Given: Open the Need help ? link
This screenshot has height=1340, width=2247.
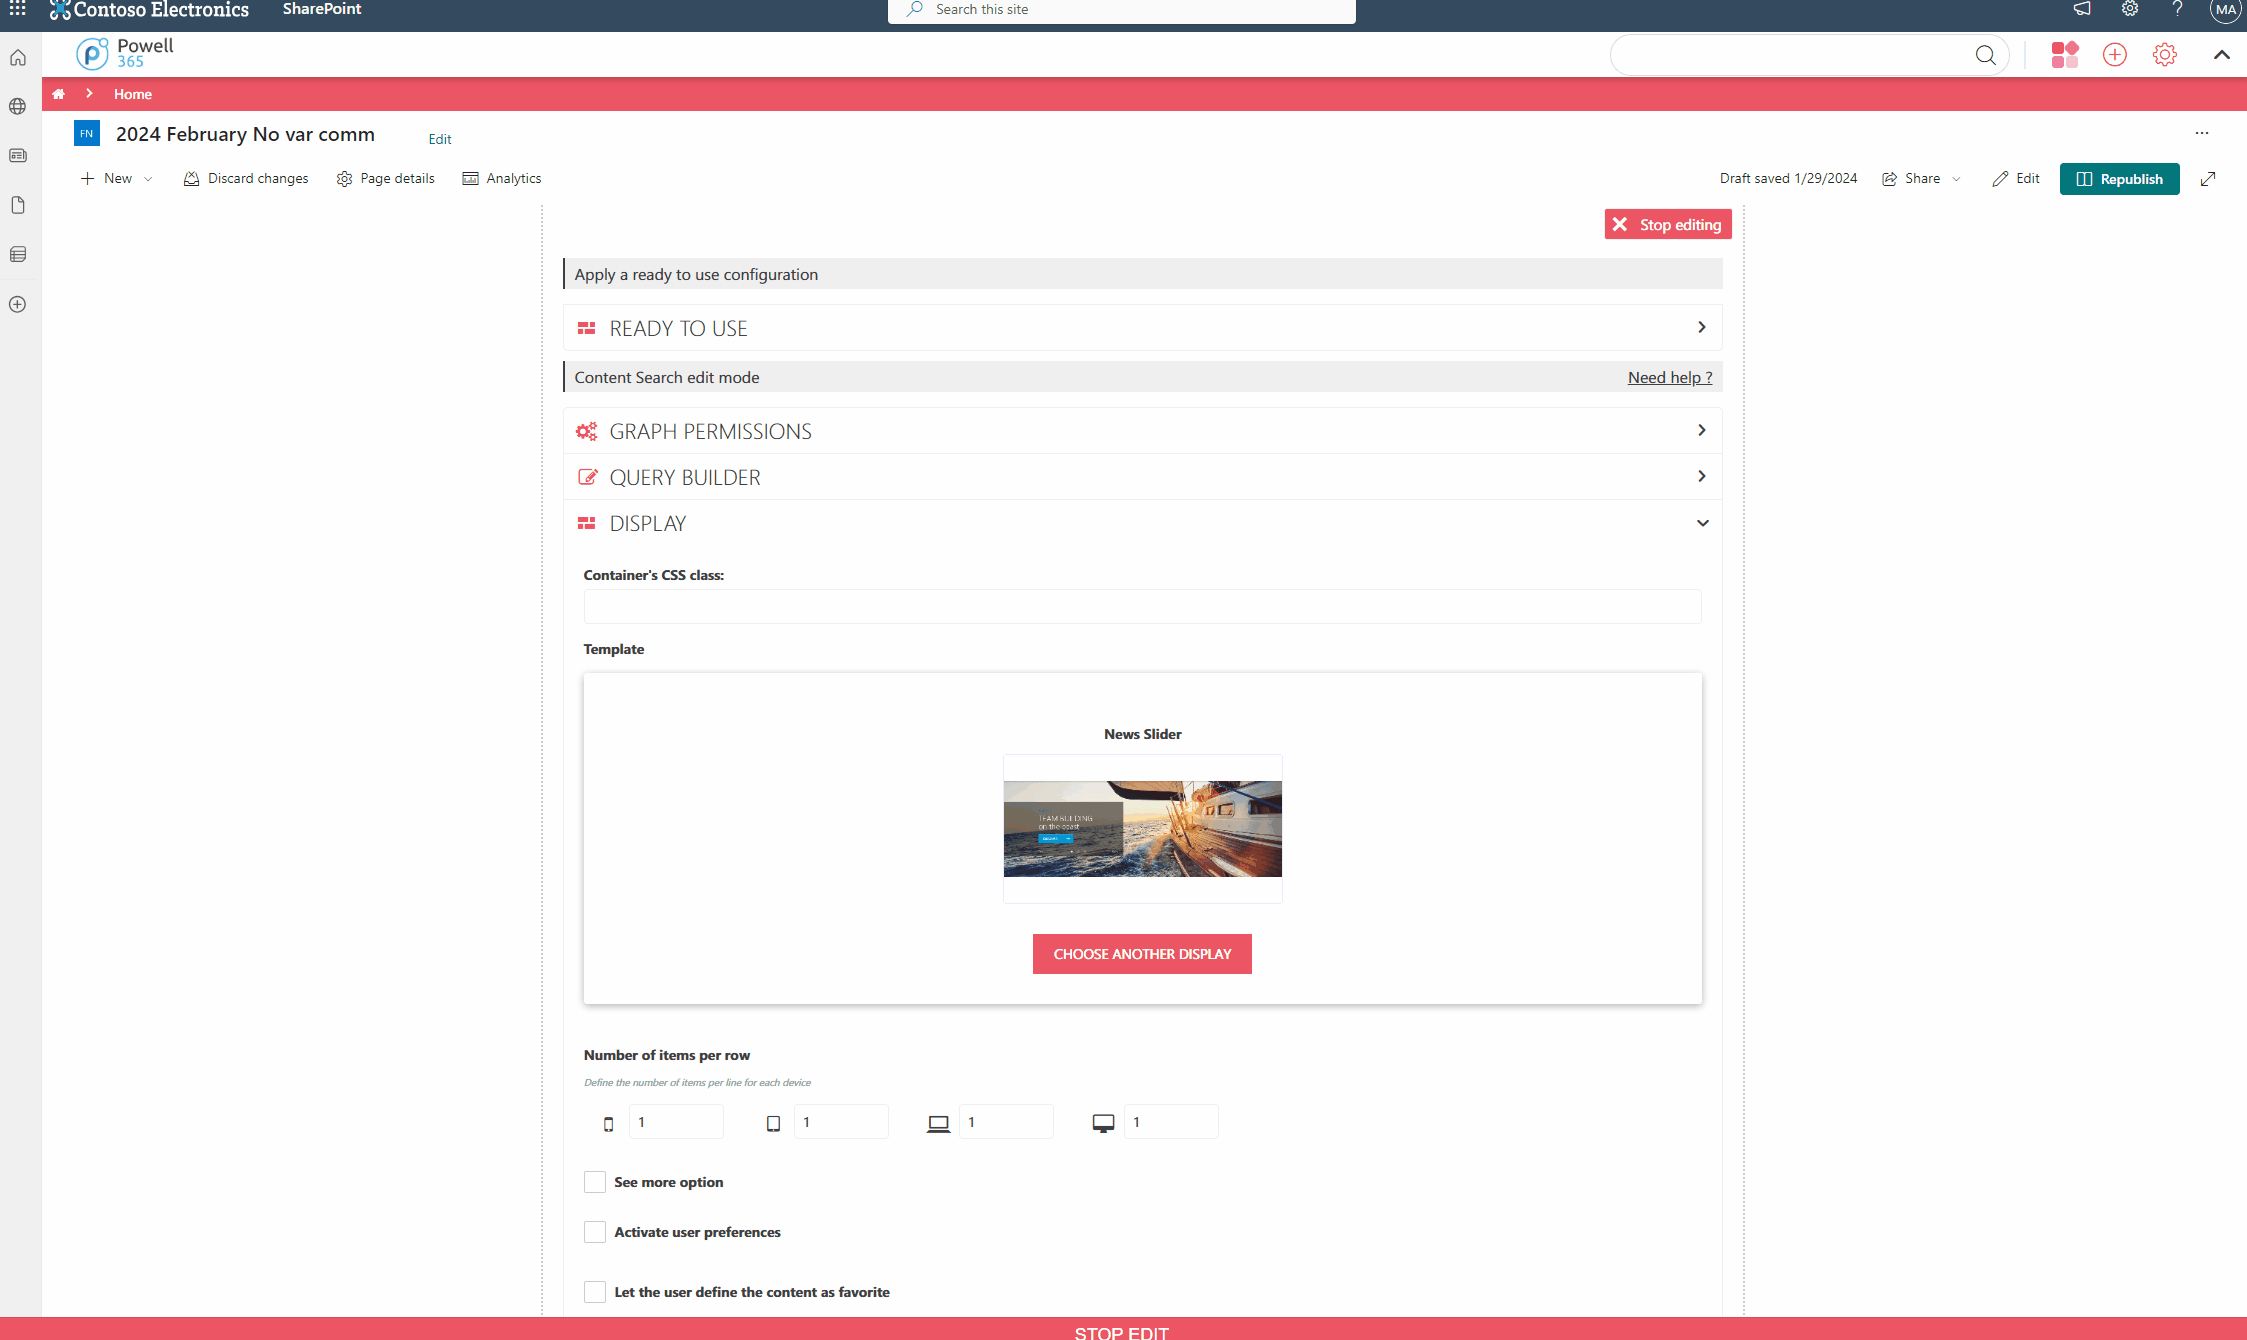Looking at the screenshot, I should [x=1670, y=377].
